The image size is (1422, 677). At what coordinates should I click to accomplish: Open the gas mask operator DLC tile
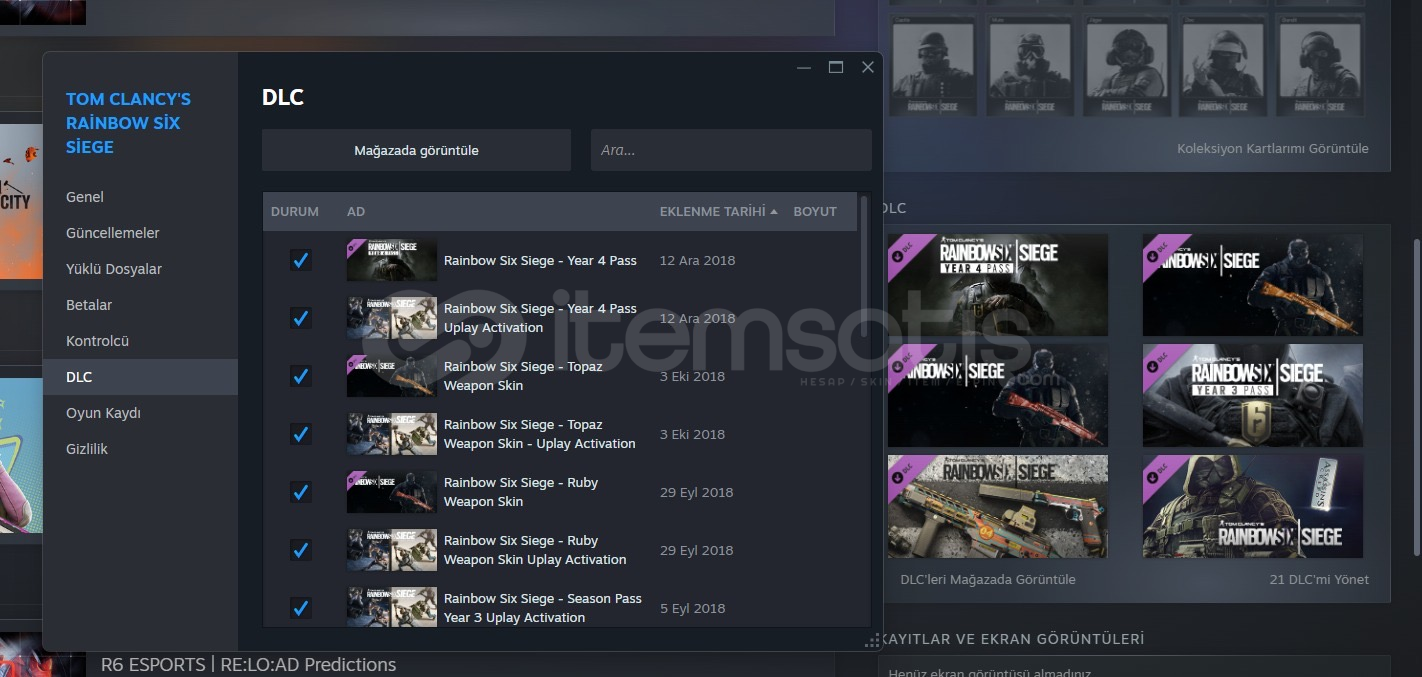[1253, 506]
